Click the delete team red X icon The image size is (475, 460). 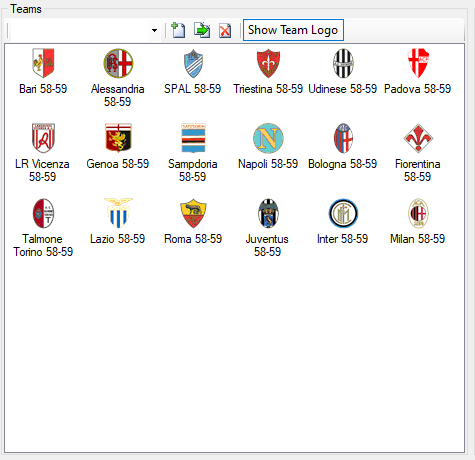click(x=225, y=30)
